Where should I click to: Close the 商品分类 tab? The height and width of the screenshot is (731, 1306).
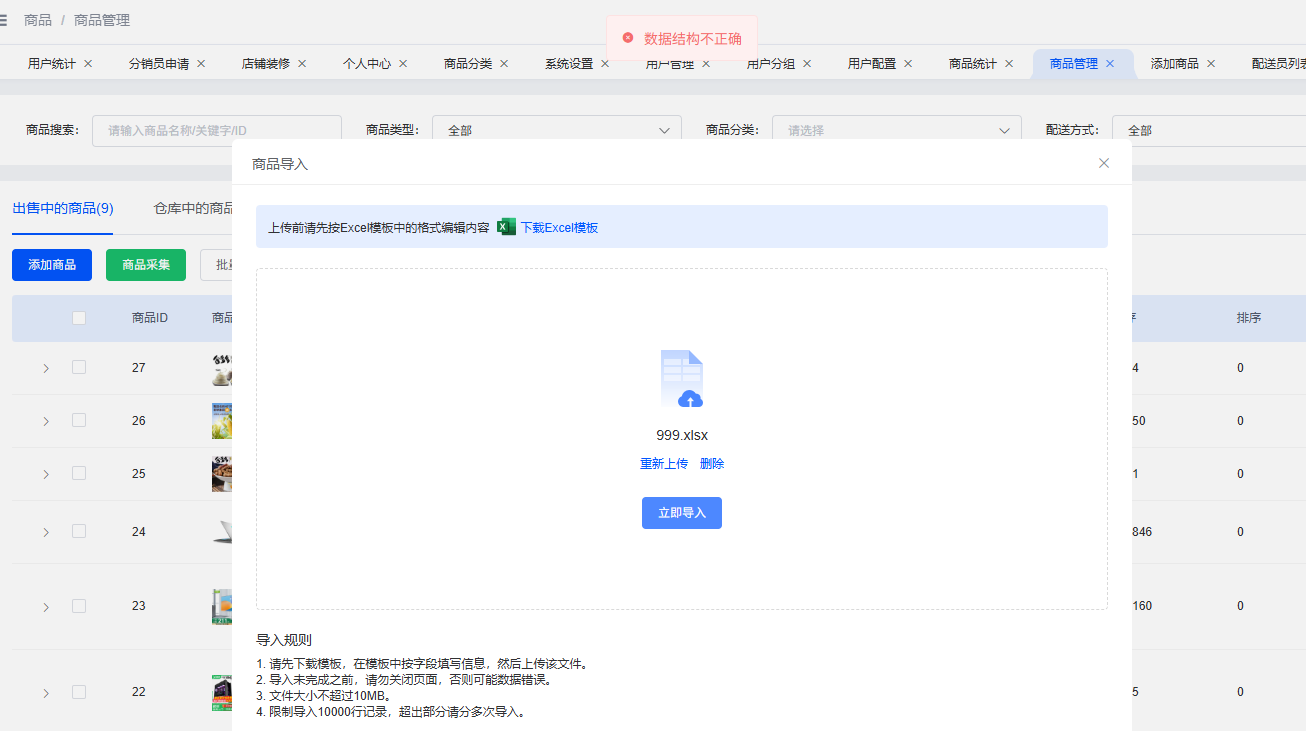point(504,64)
